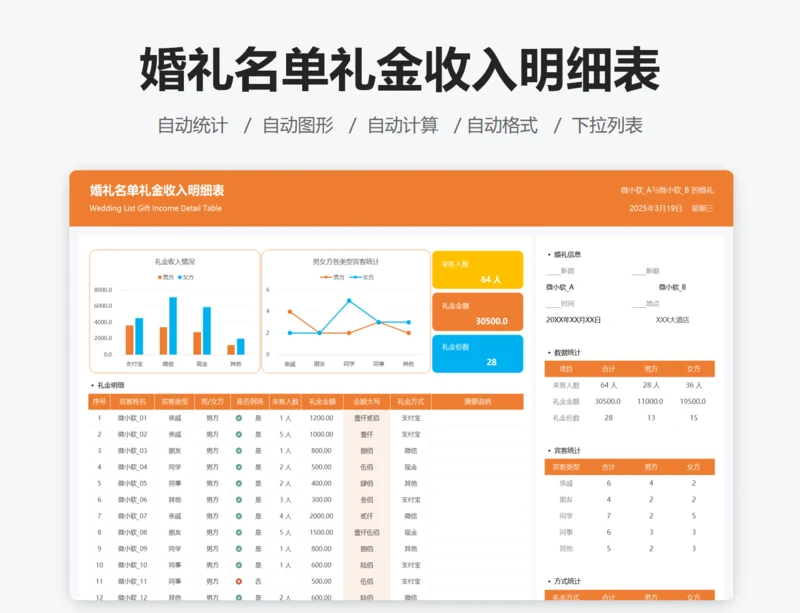Click the venue field XXX大酒店
This screenshot has height=613, width=800.
pyautogui.click(x=672, y=320)
